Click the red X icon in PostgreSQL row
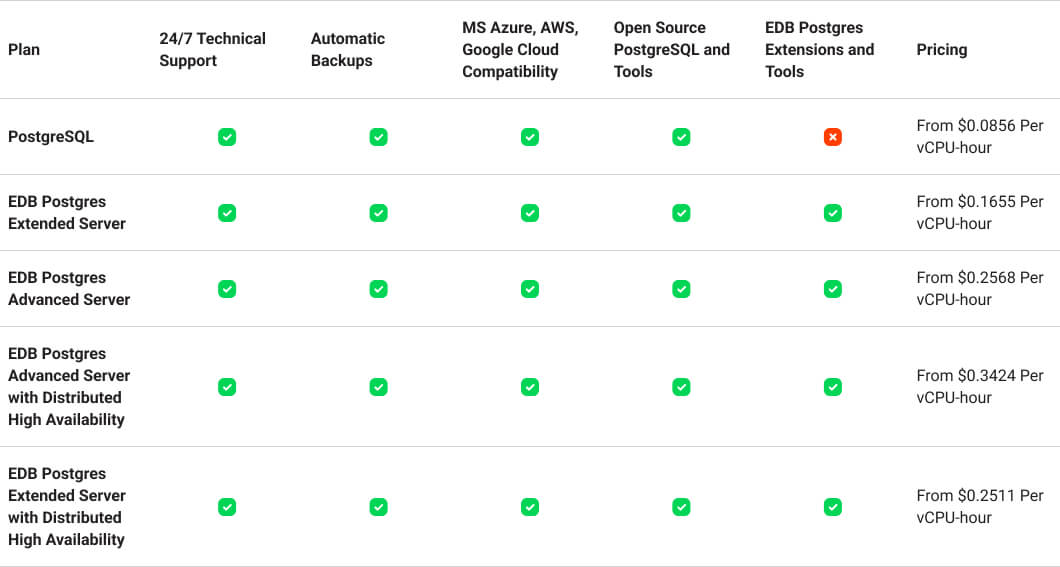The width and height of the screenshot is (1060, 567). pos(832,137)
